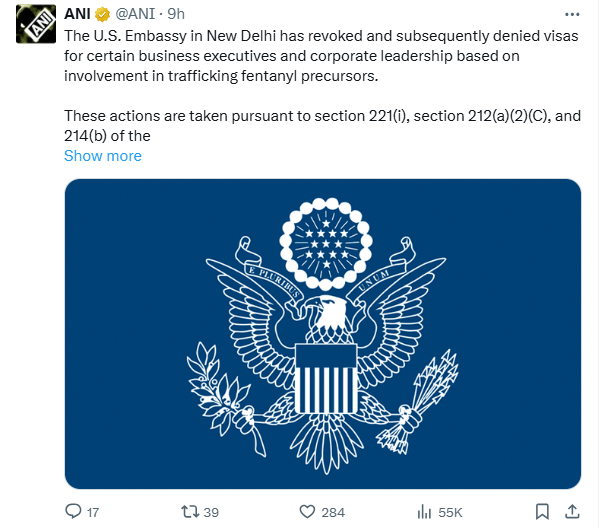The width and height of the screenshot is (609, 528).
Task: Click the 55K views count
Action: [451, 512]
